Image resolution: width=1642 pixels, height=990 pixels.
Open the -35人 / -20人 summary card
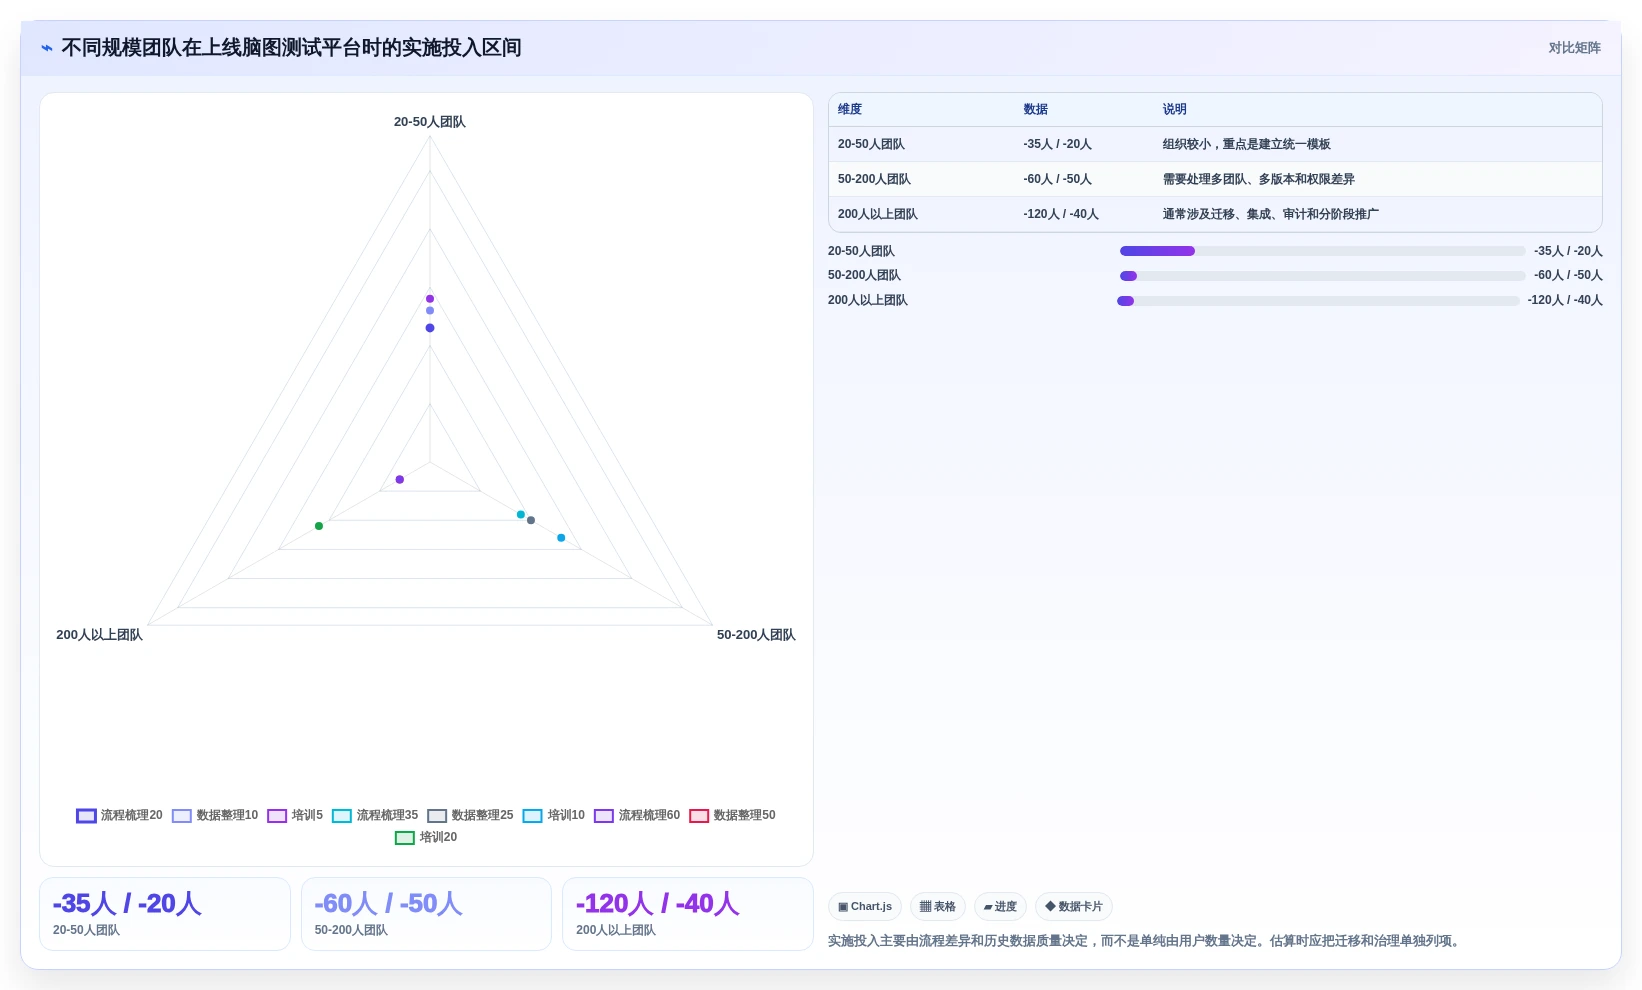point(165,914)
